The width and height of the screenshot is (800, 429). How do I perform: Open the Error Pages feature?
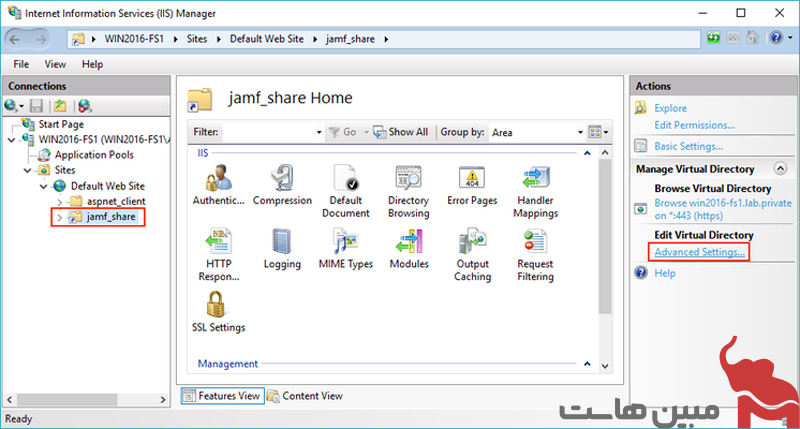(472, 184)
